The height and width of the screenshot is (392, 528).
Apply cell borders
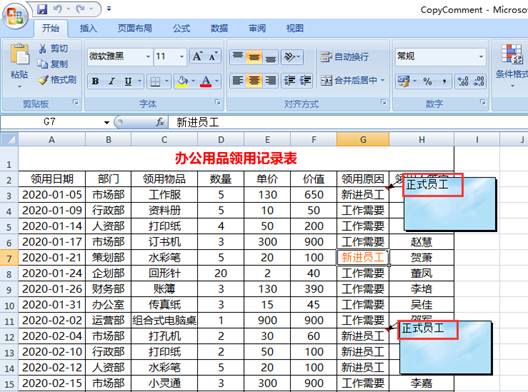coord(155,81)
